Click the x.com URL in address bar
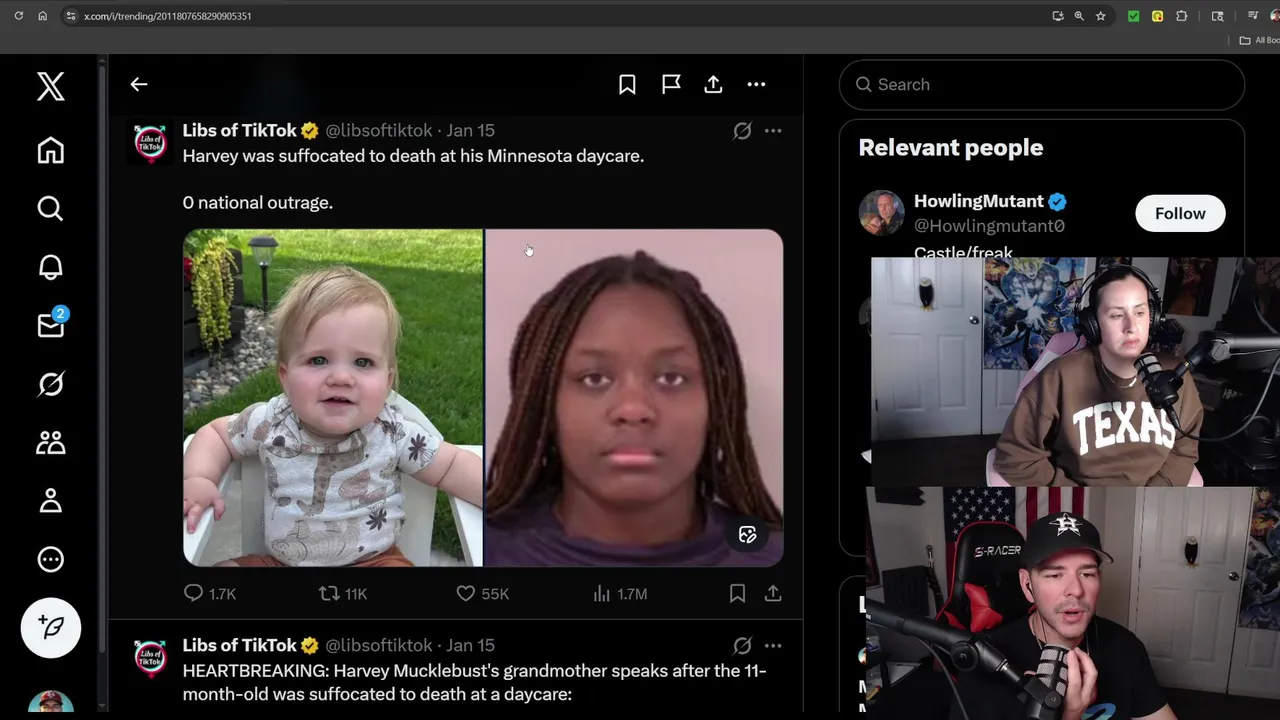The height and width of the screenshot is (720, 1280). [168, 16]
